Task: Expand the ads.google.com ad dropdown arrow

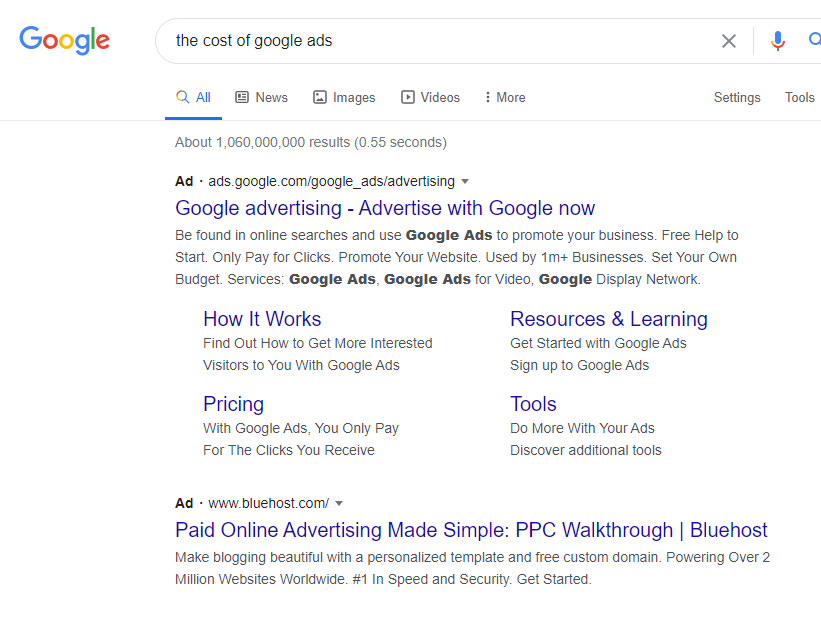Action: pos(465,182)
